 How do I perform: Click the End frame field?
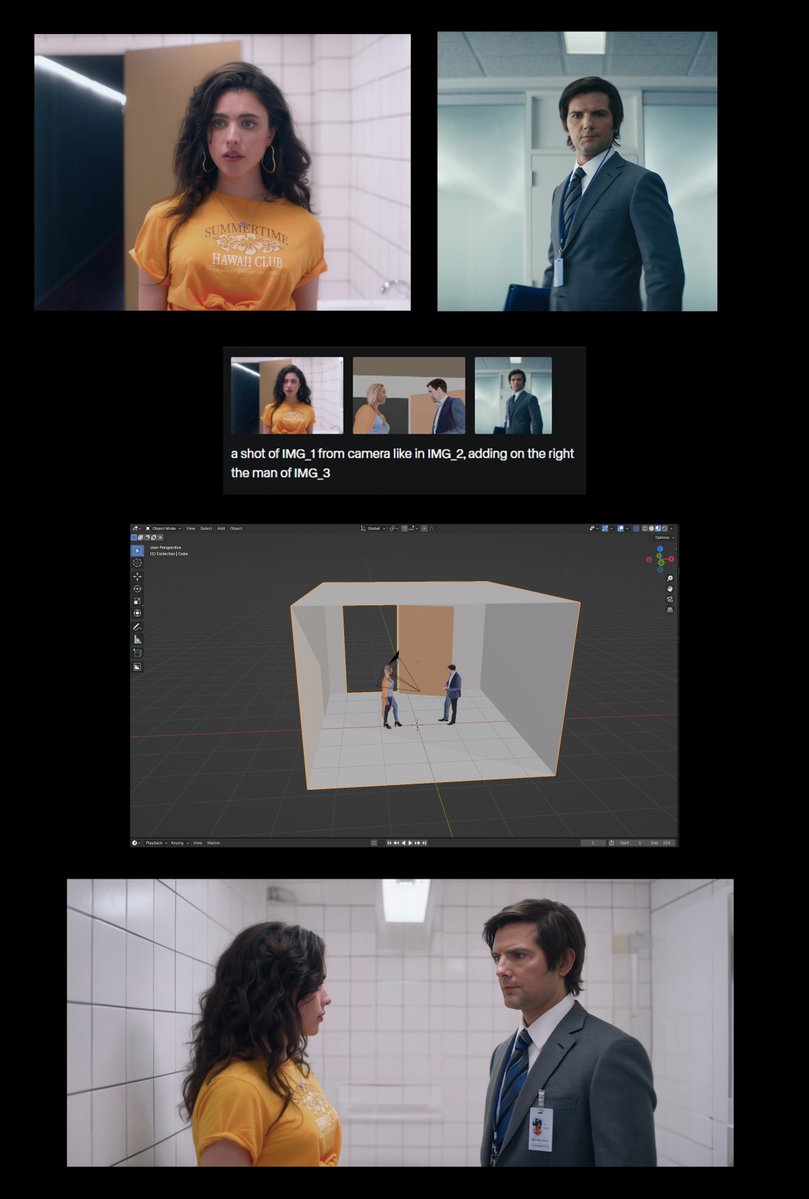point(662,843)
